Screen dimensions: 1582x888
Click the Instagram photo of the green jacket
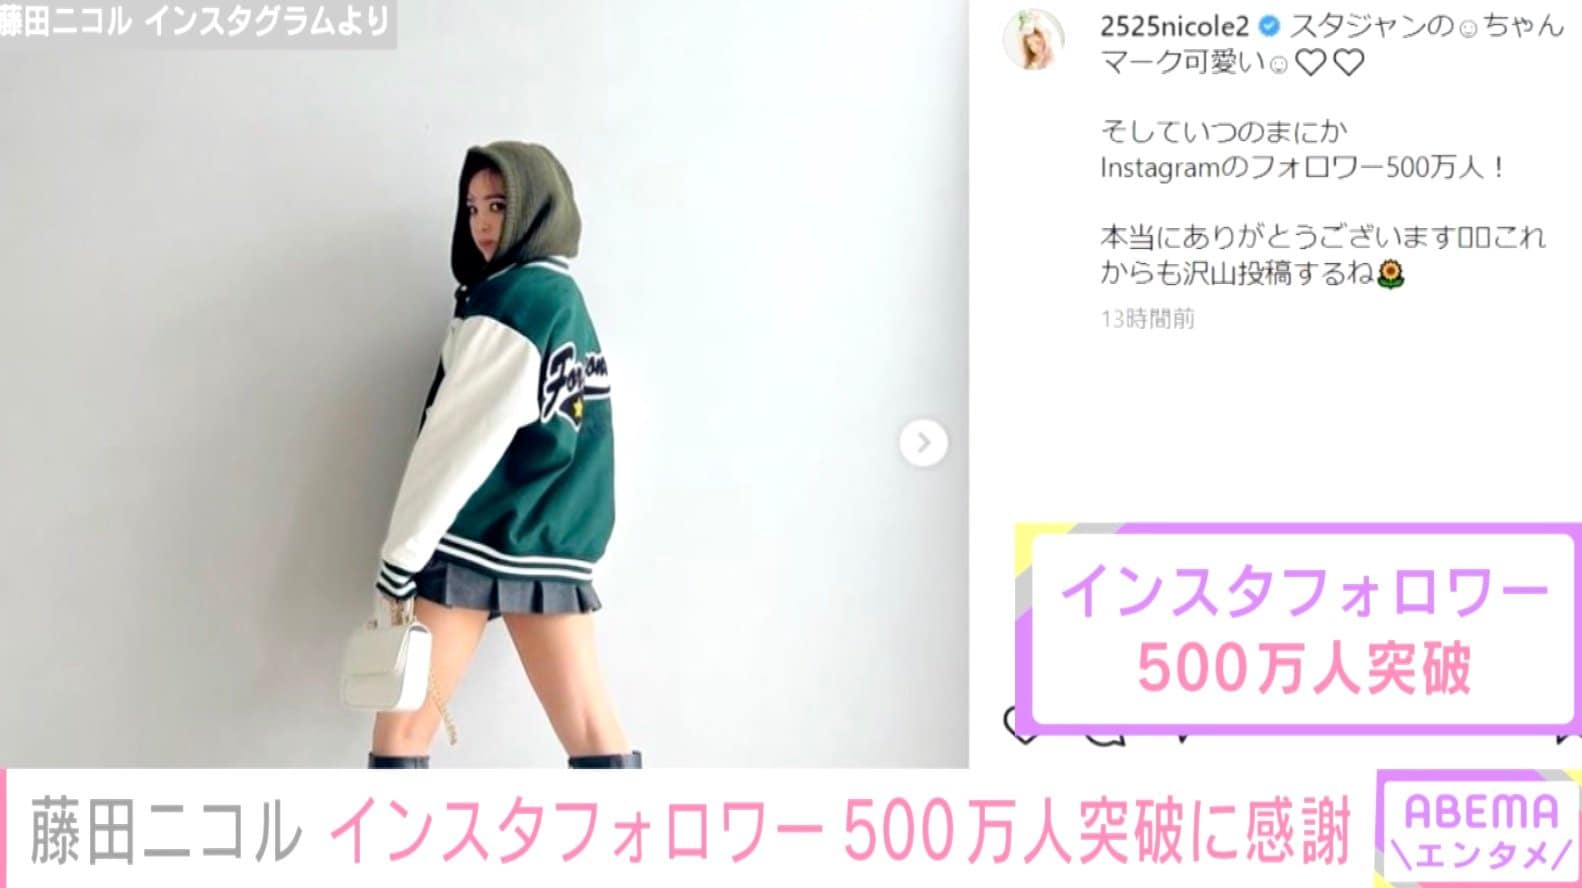coord(484,385)
